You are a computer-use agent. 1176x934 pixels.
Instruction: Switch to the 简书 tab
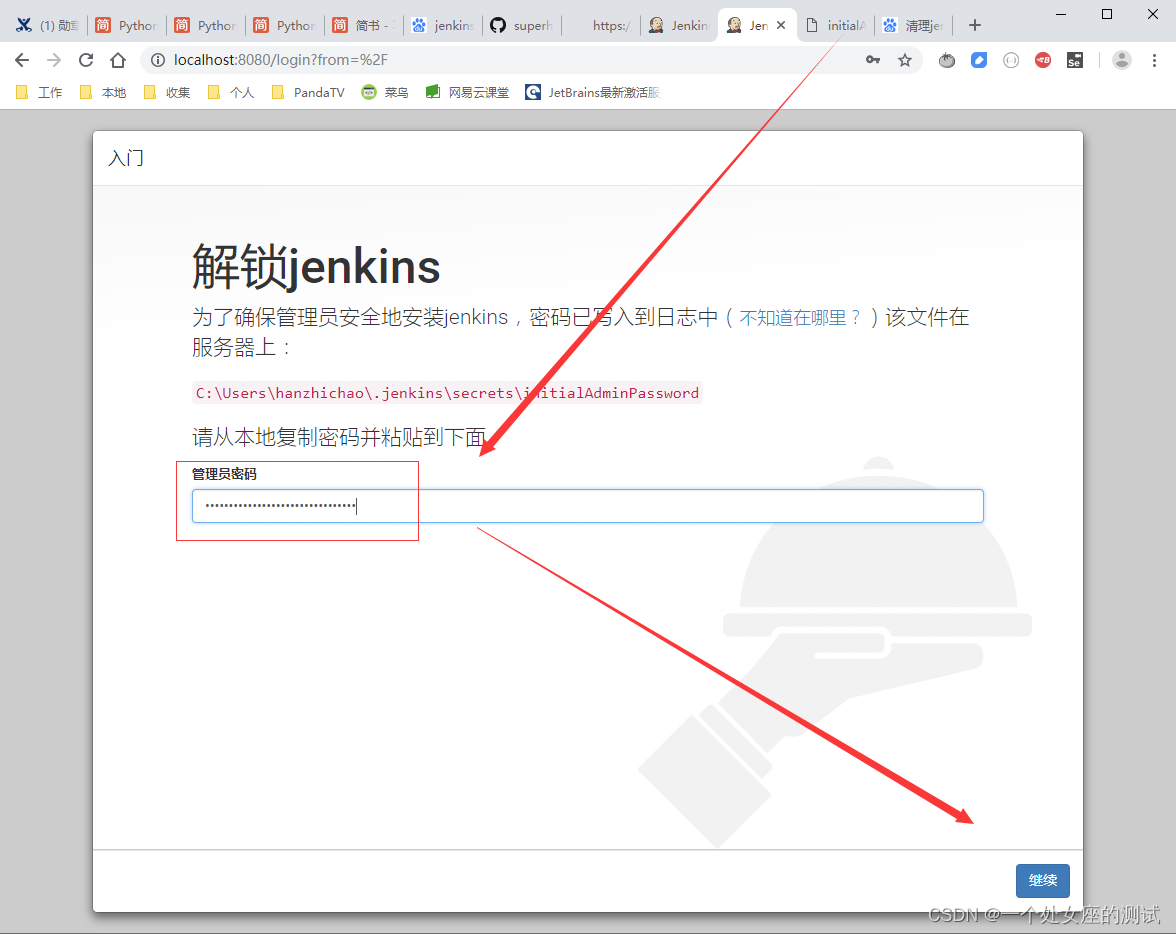coord(364,26)
